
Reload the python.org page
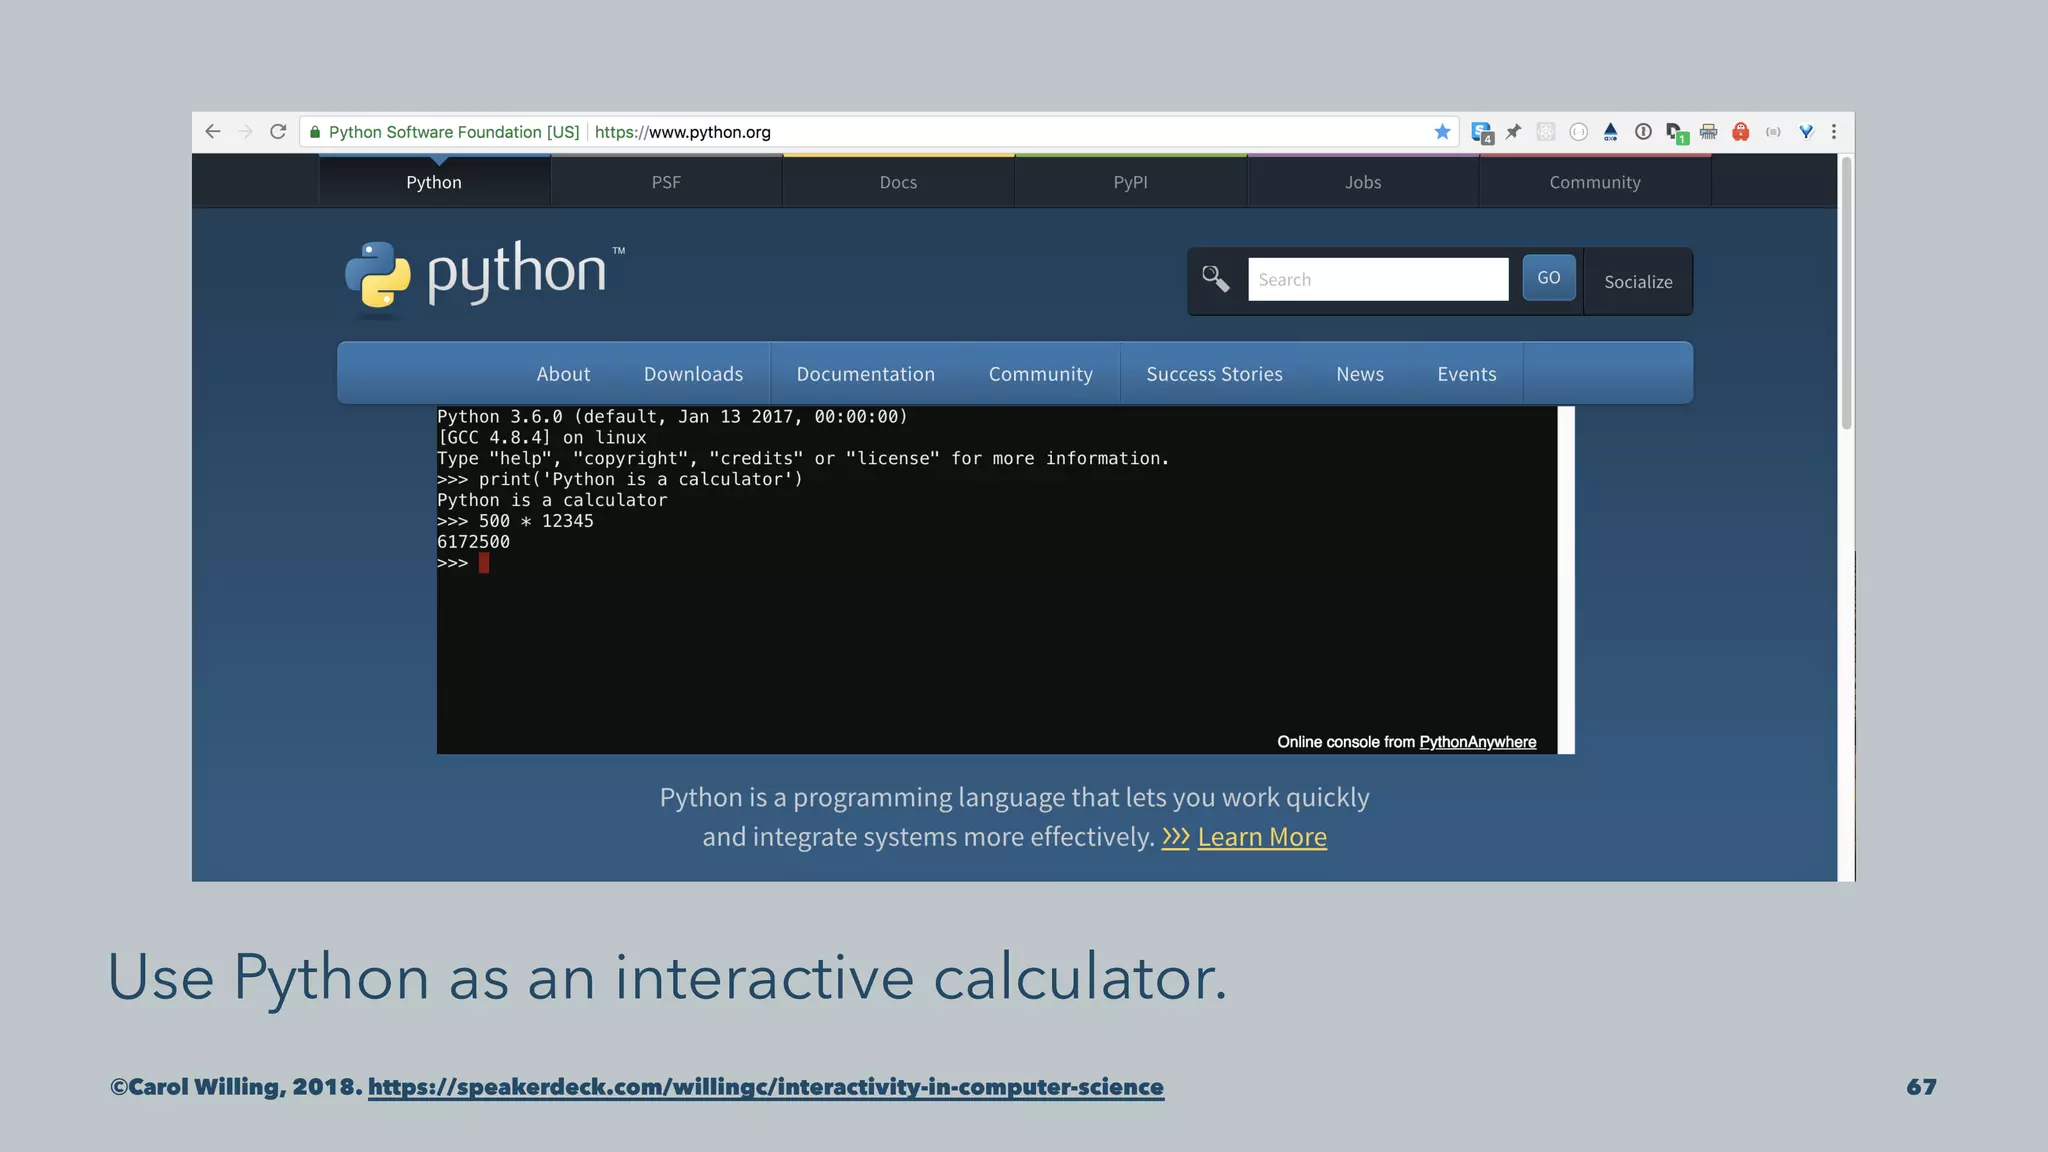(278, 132)
